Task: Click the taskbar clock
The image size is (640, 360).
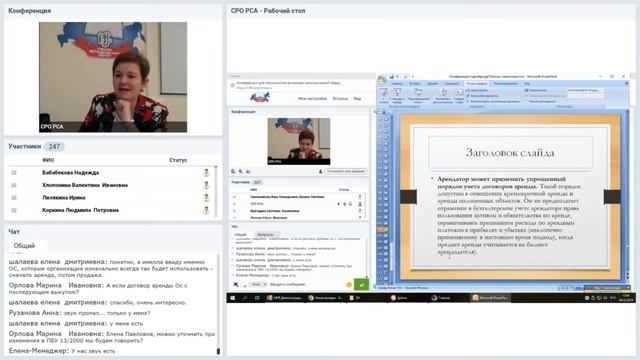Action: [627, 298]
